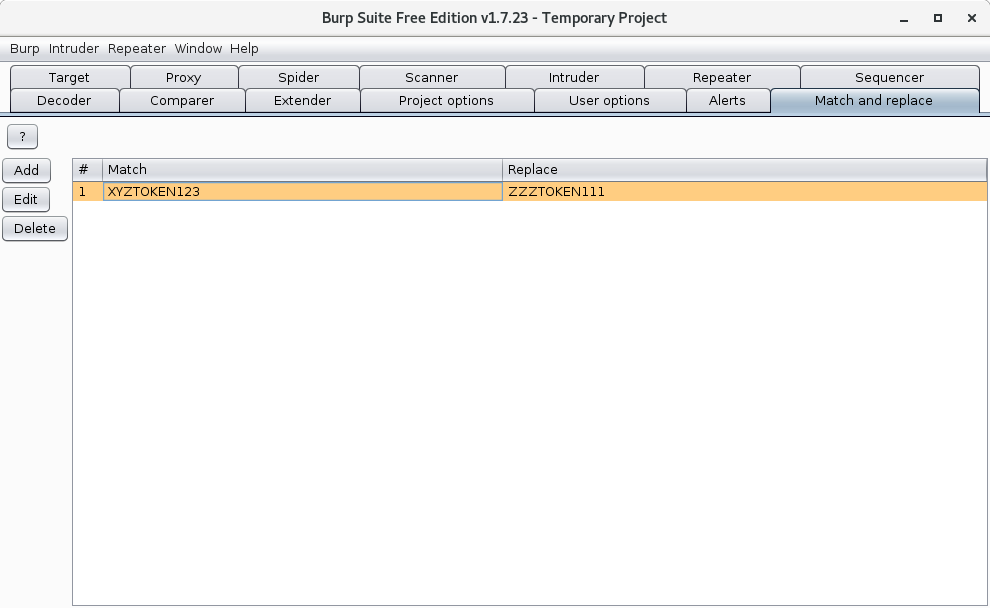Minimize the Burp Suite window
The height and width of the screenshot is (608, 990).
pos(904,19)
